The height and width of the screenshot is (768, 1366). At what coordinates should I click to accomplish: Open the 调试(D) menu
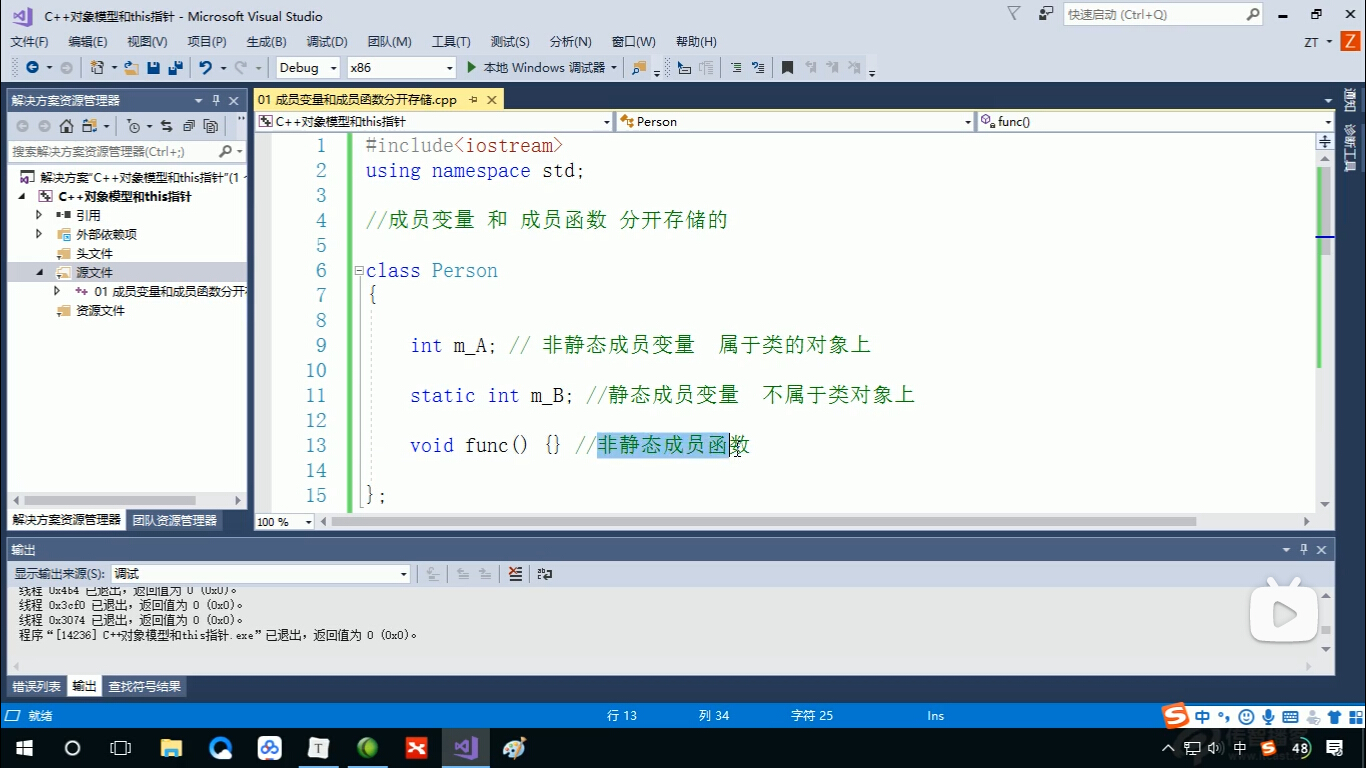[326, 42]
